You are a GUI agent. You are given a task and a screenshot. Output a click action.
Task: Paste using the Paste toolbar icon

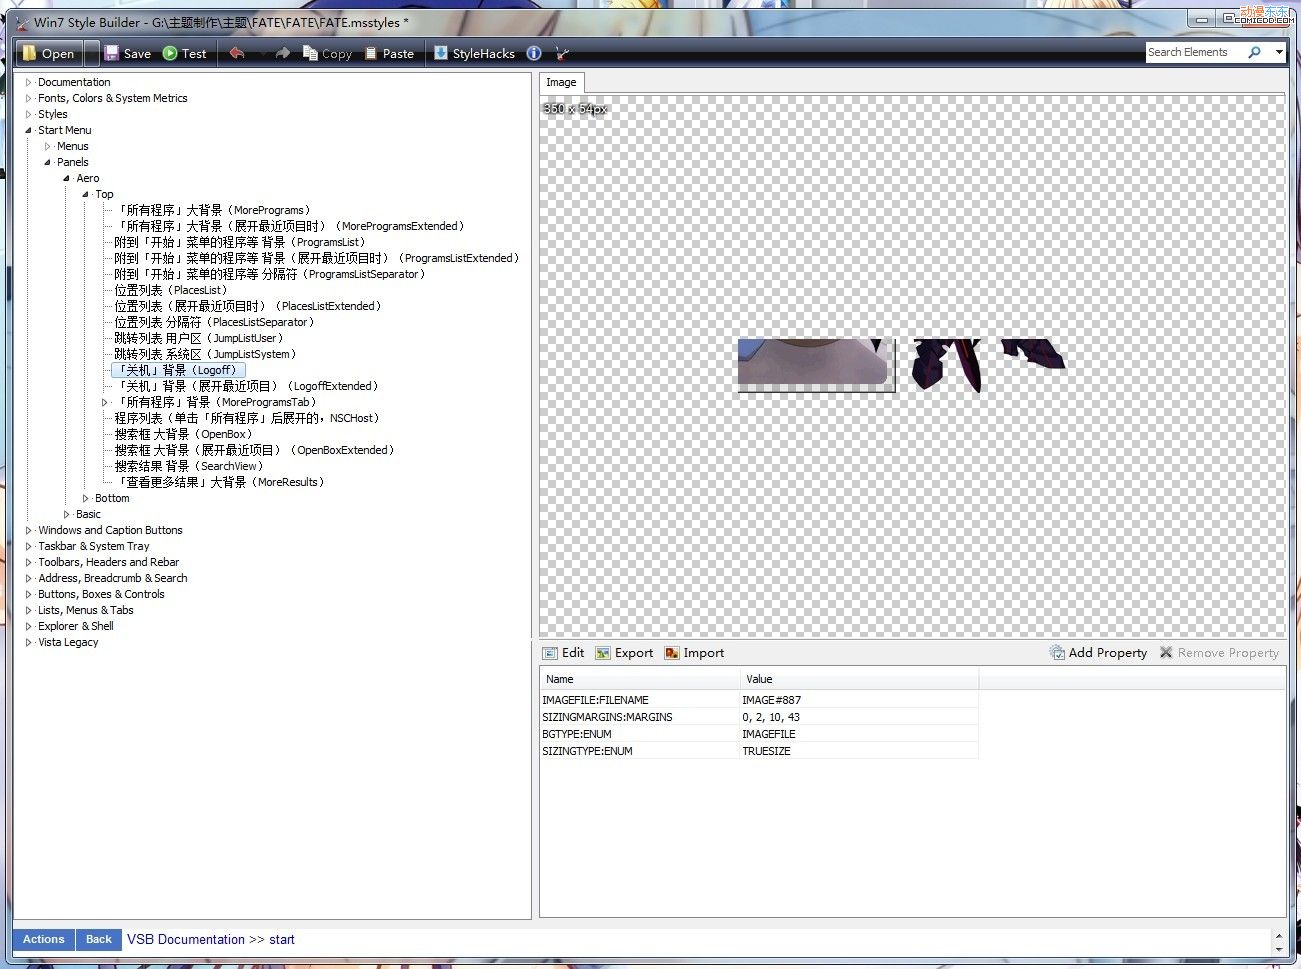[389, 54]
